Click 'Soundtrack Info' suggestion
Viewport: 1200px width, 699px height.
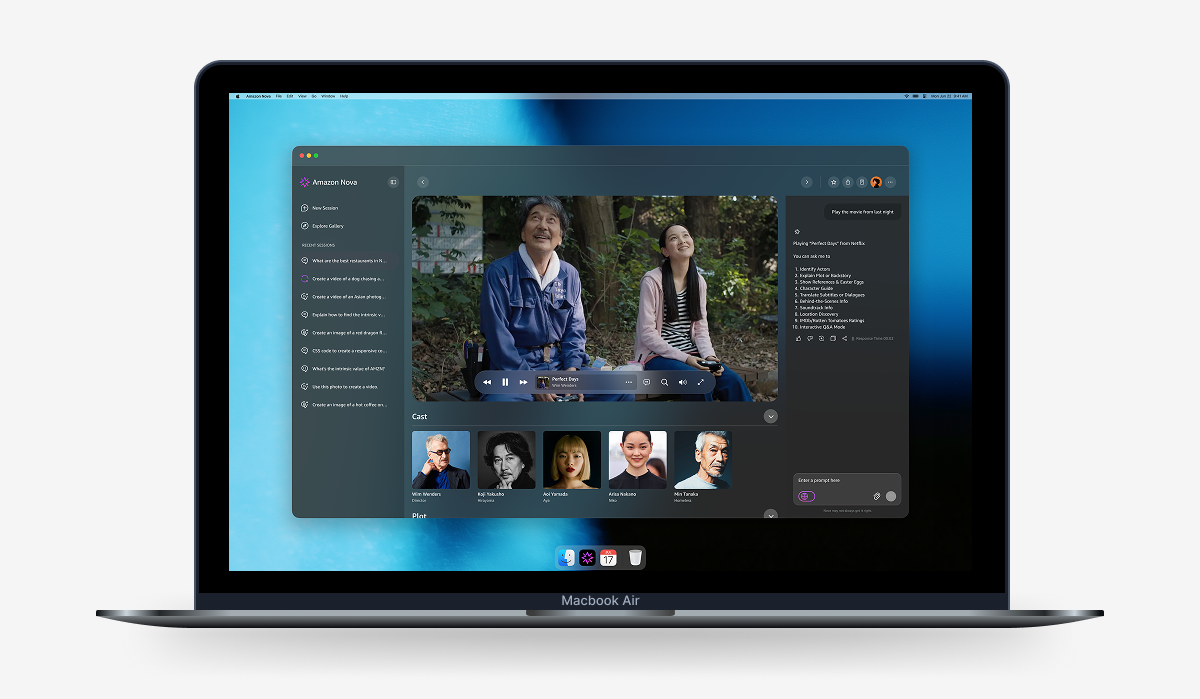(x=814, y=307)
